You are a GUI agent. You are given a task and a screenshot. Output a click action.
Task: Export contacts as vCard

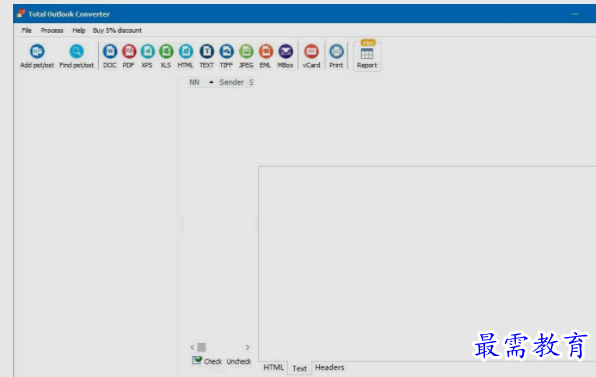311,56
